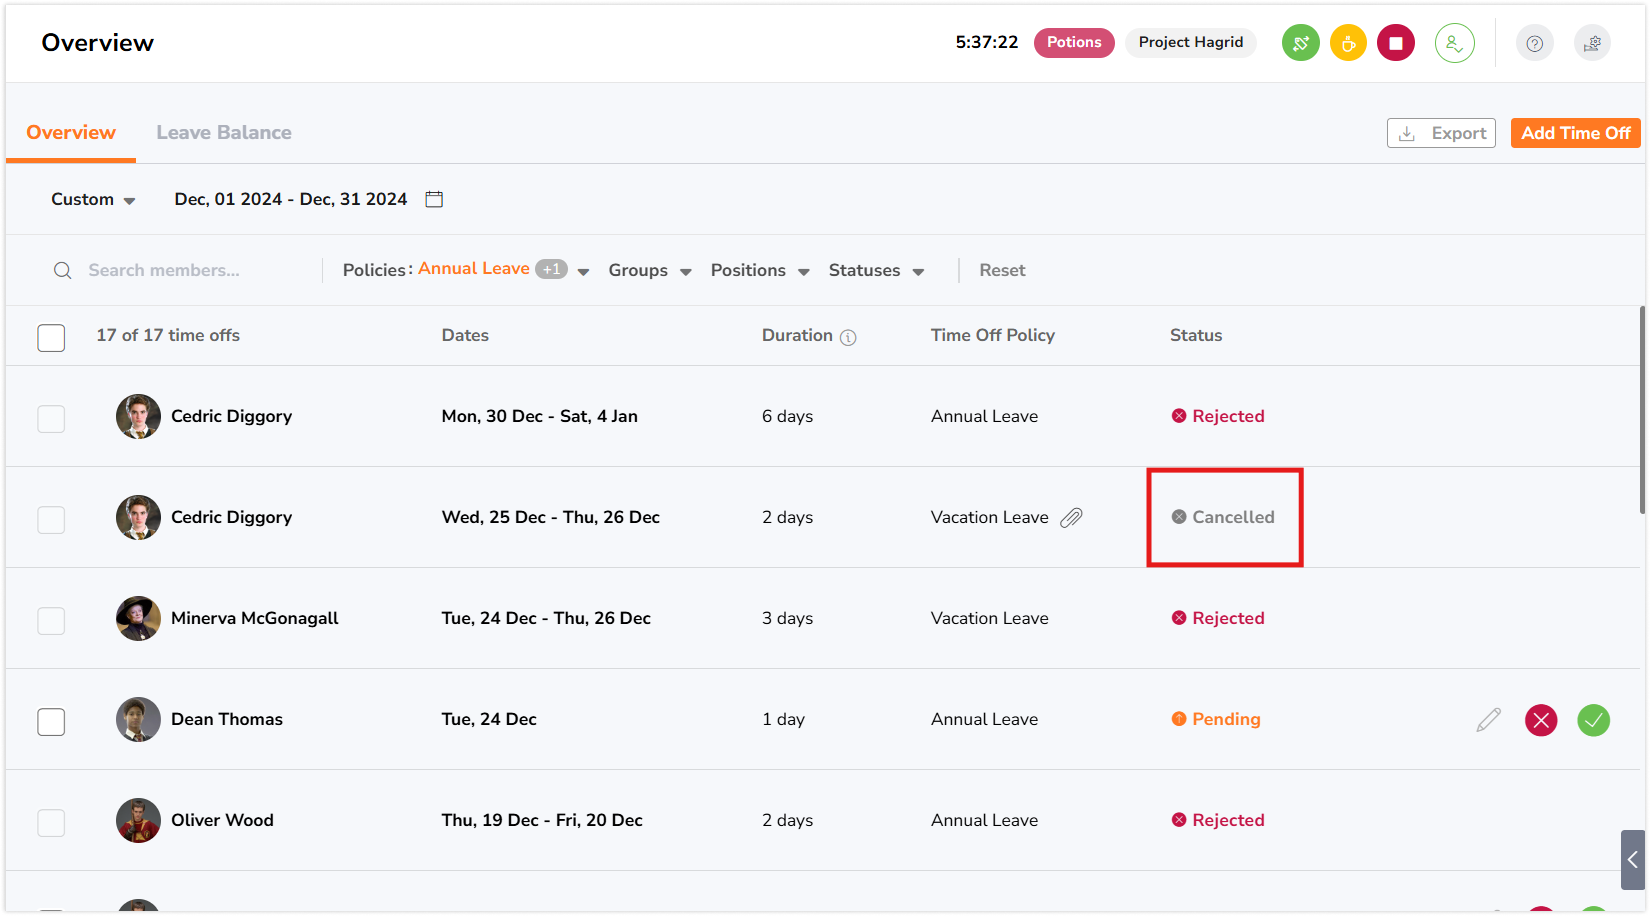1650x916 pixels.
Task: Stop the timer with the red stop button
Action: click(x=1396, y=43)
